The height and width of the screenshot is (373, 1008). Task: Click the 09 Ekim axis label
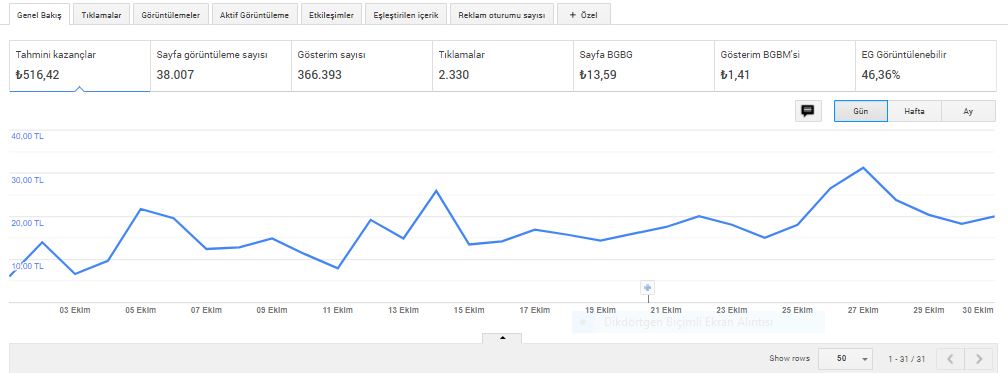click(x=271, y=310)
